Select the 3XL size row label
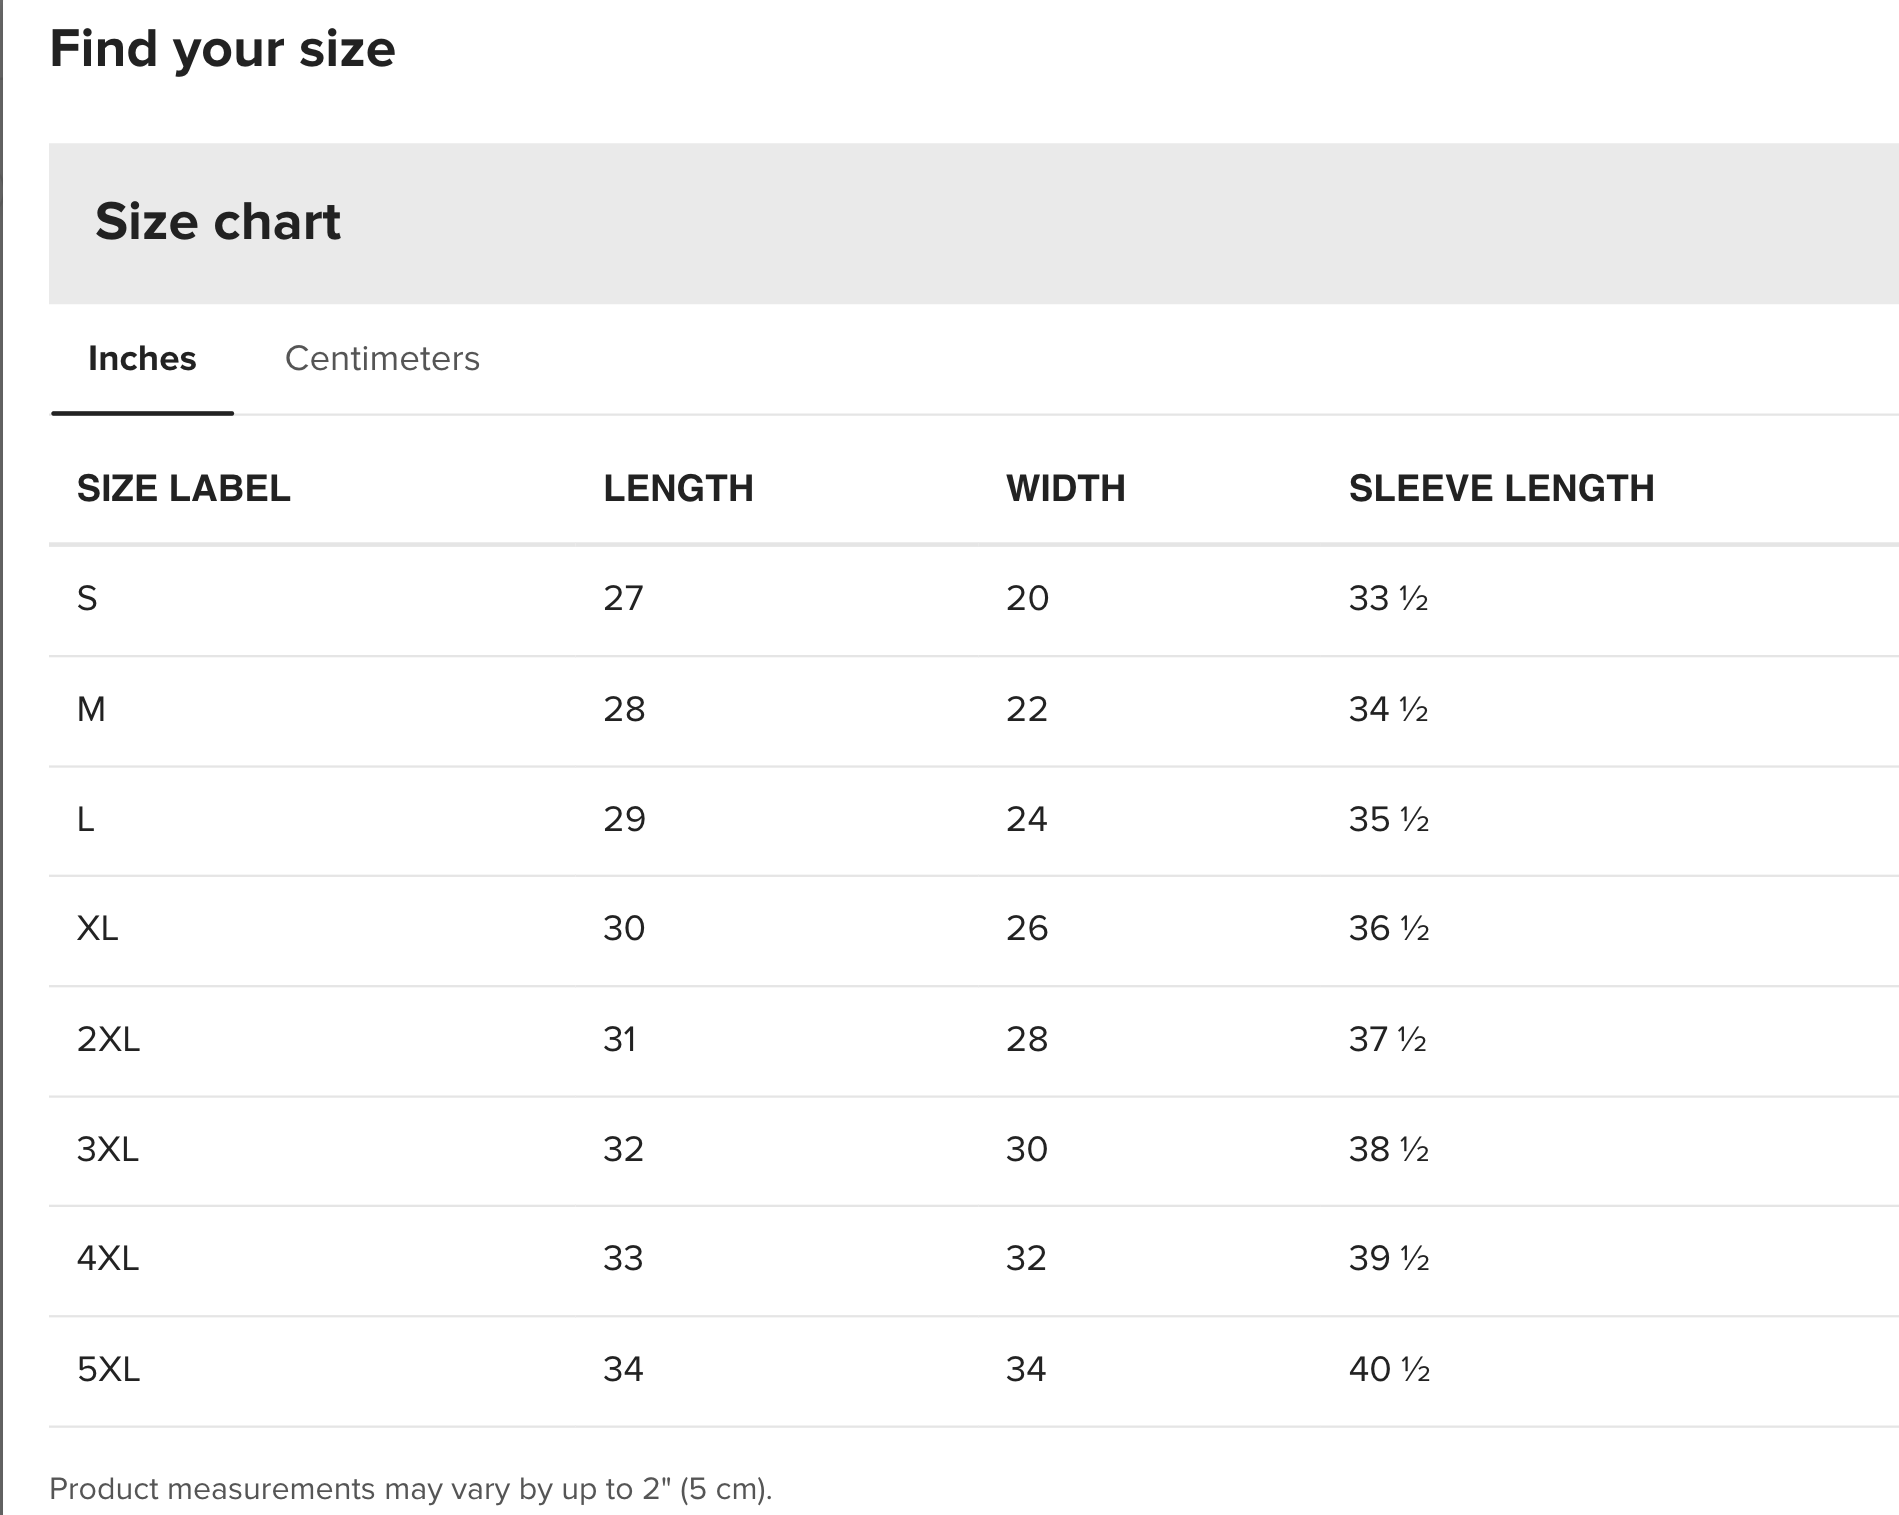This screenshot has height=1515, width=1899. tap(108, 1149)
